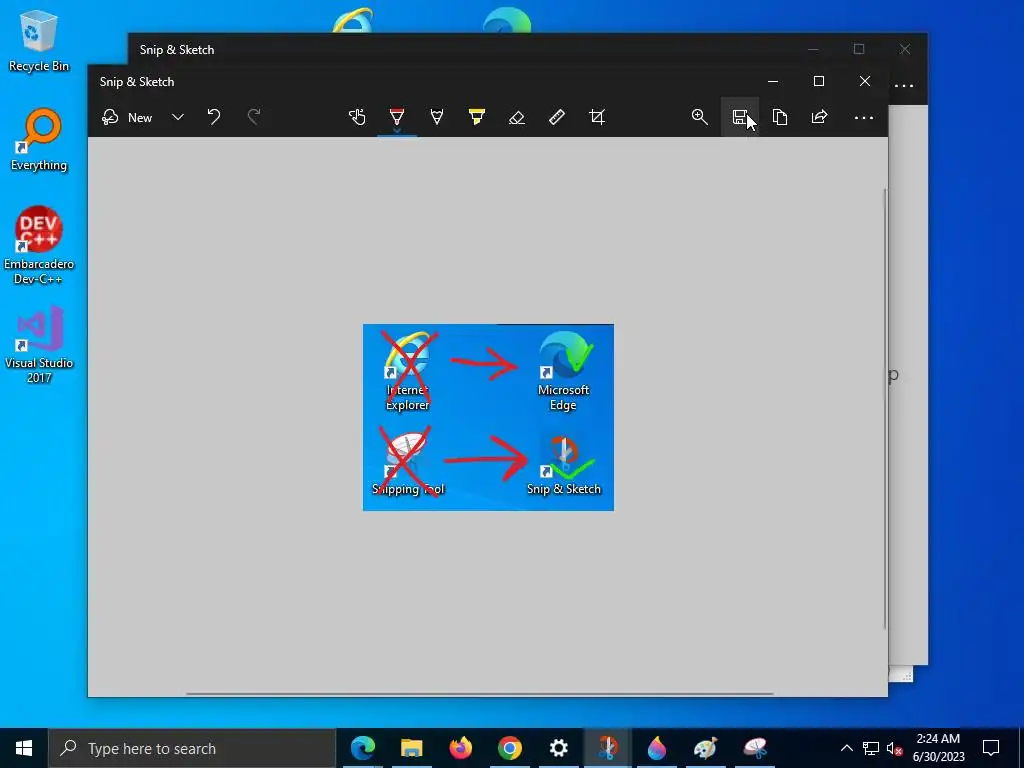The width and height of the screenshot is (1024, 768).
Task: Open the Zoom magnifier control
Action: pos(699,117)
